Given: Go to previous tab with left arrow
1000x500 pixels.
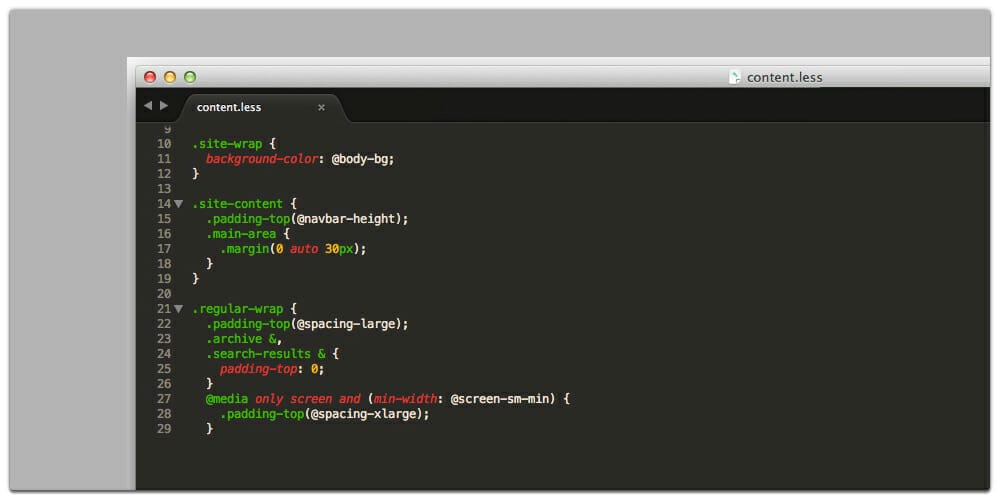Looking at the screenshot, I should [148, 105].
